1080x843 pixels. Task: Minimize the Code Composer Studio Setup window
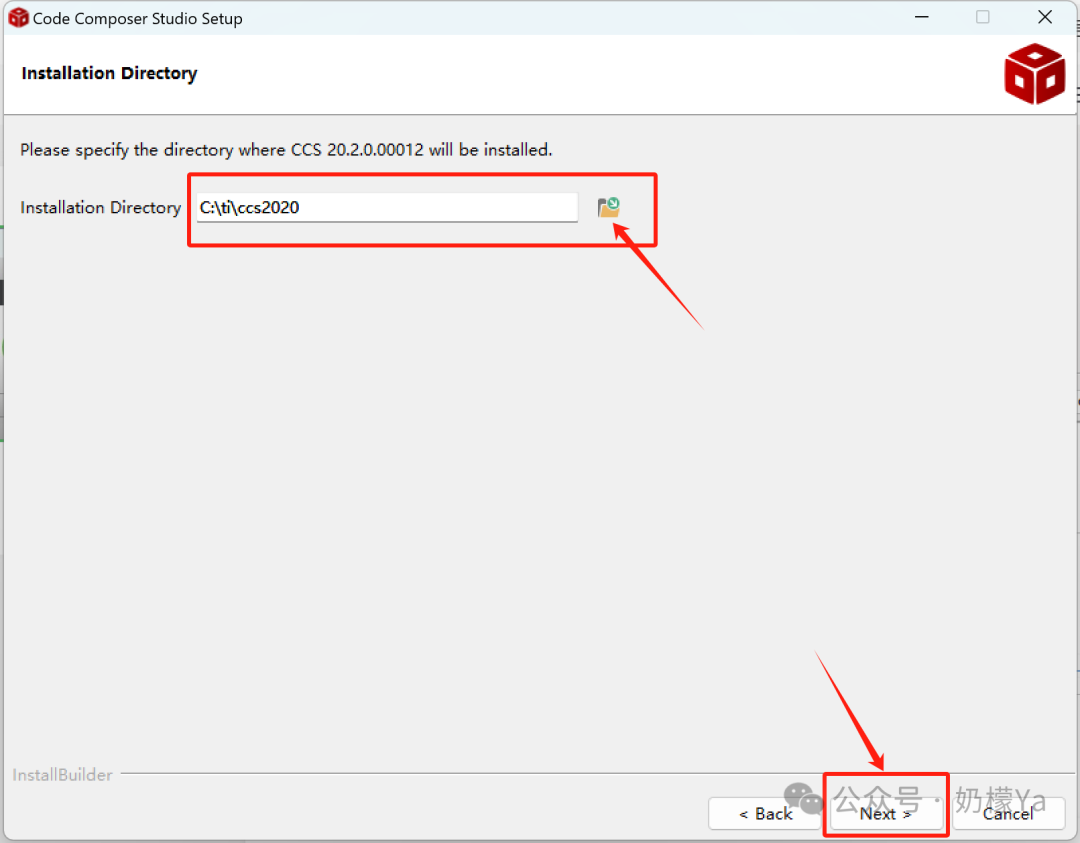point(922,17)
